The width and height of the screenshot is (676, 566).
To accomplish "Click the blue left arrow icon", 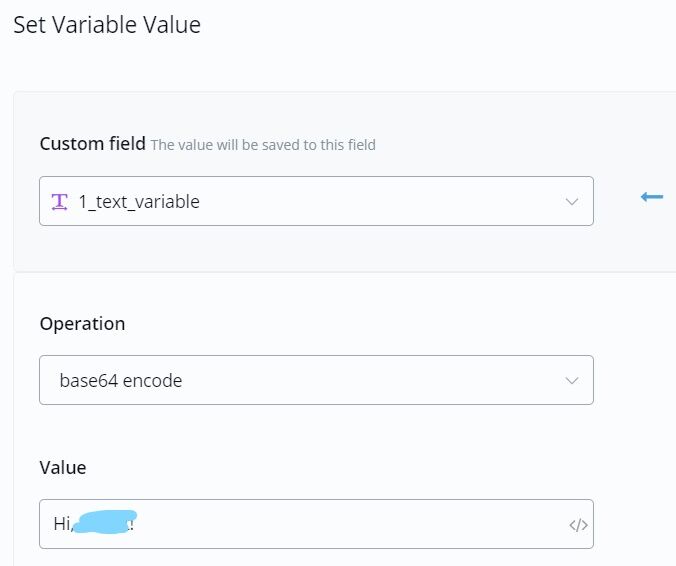I will [652, 197].
